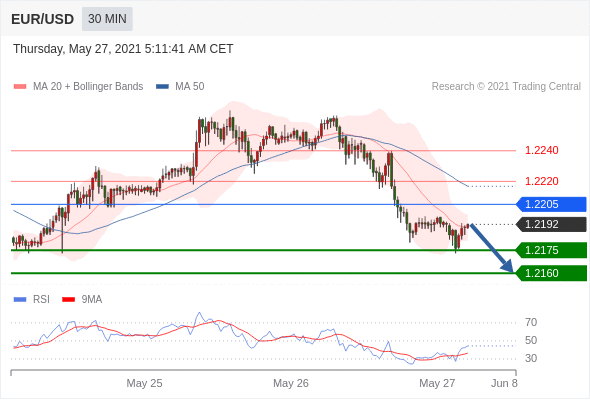
Task: Click the RSI legend label
Action: [41, 300]
